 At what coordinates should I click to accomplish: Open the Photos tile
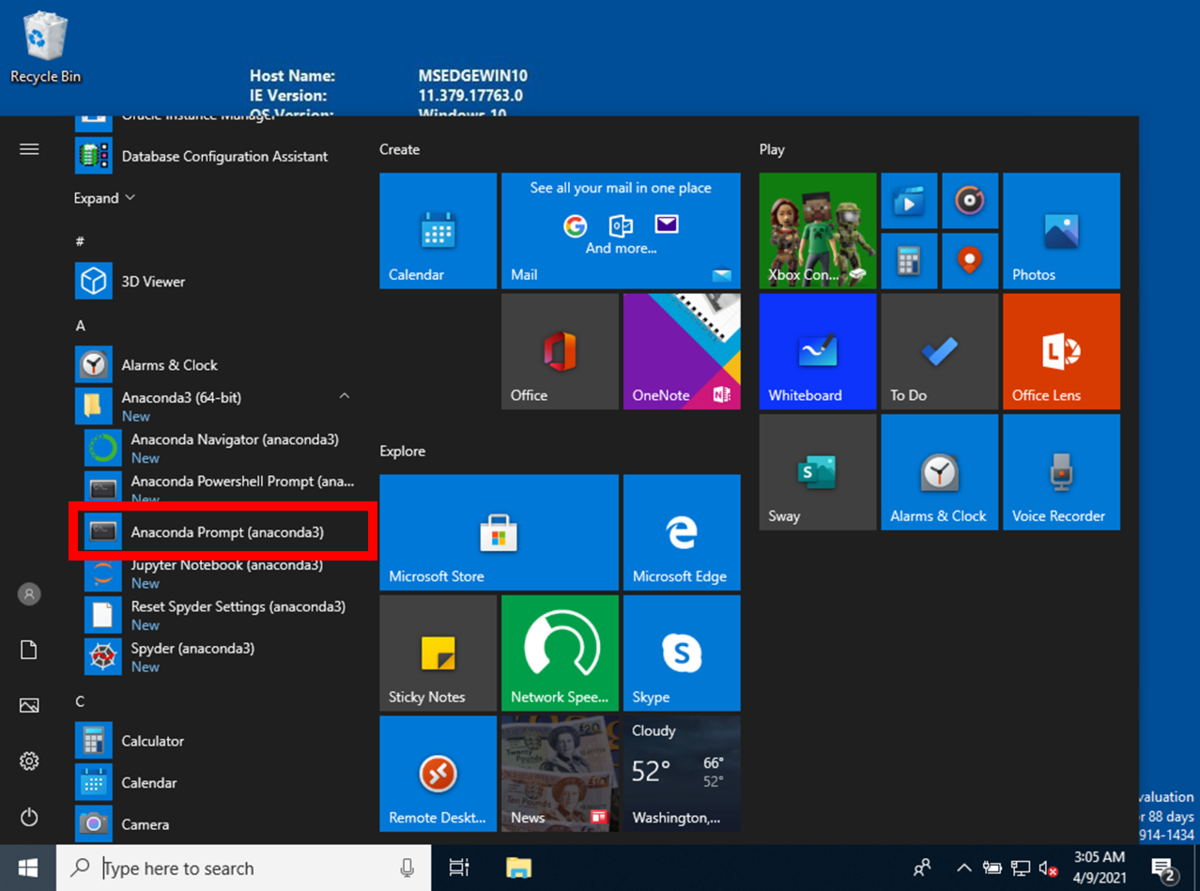[1061, 231]
